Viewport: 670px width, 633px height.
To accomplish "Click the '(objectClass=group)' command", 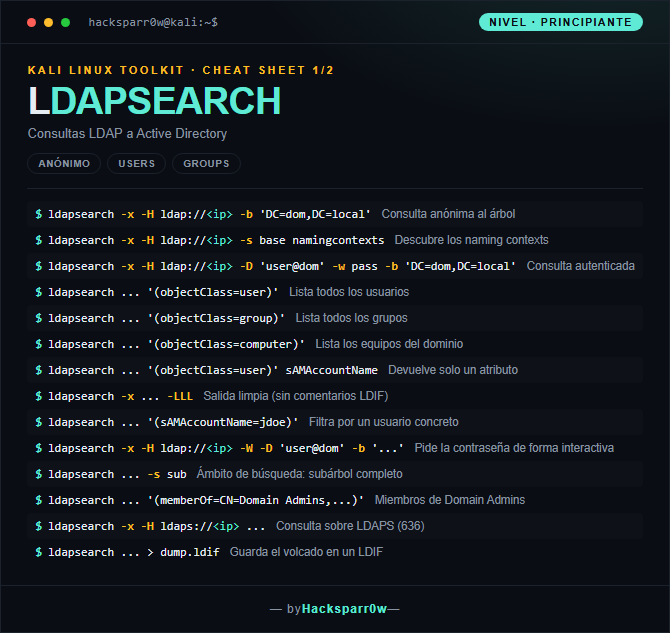I will point(160,318).
